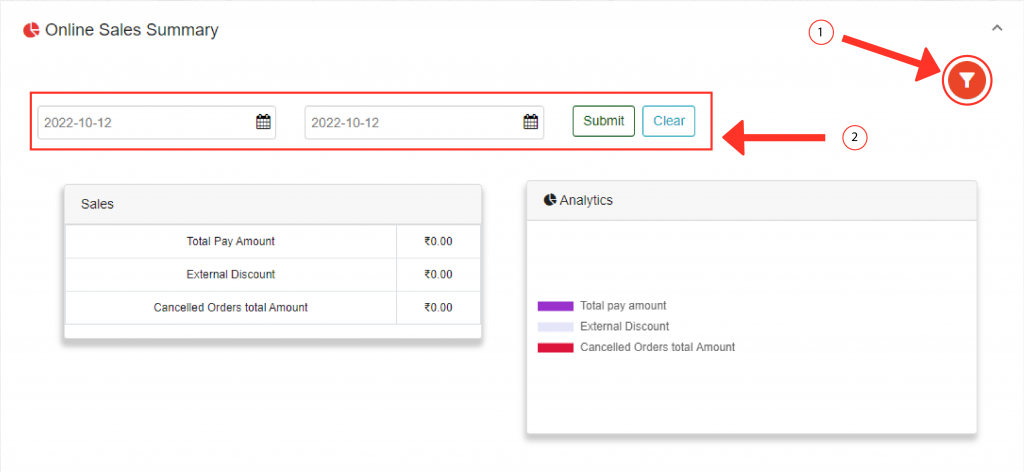Image resolution: width=1024 pixels, height=472 pixels.
Task: Click inside the start date input field
Action: pyautogui.click(x=145, y=122)
